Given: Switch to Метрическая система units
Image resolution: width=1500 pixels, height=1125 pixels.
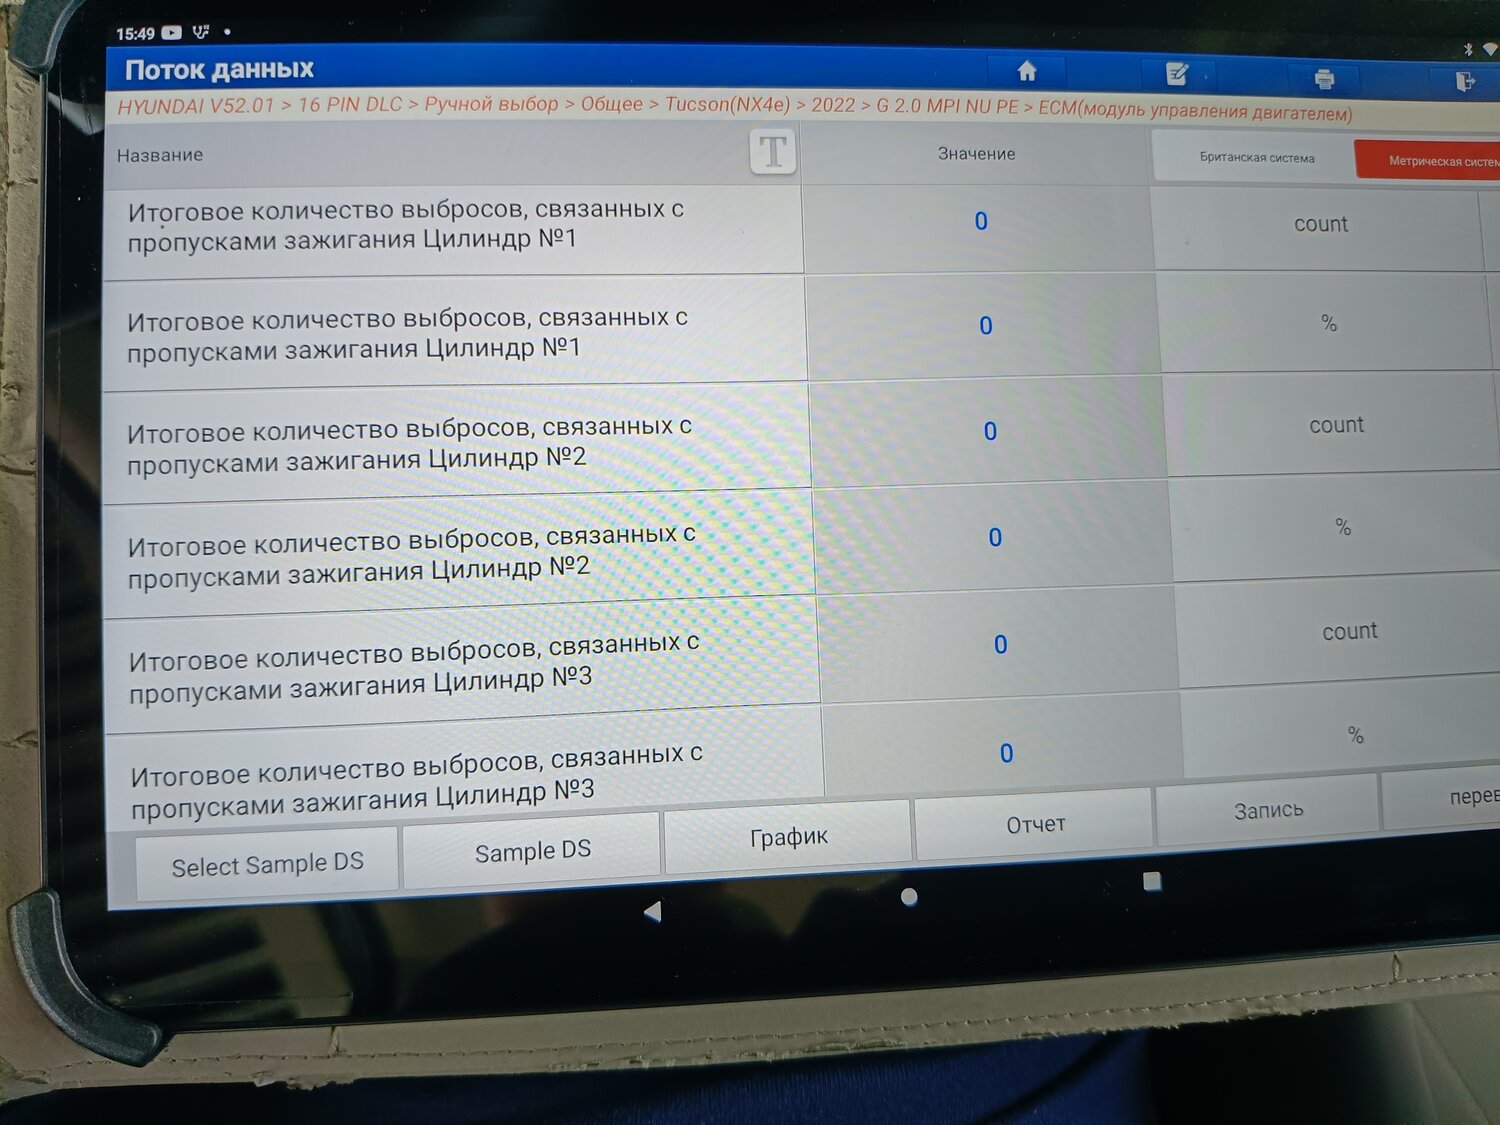Looking at the screenshot, I should (1430, 161).
